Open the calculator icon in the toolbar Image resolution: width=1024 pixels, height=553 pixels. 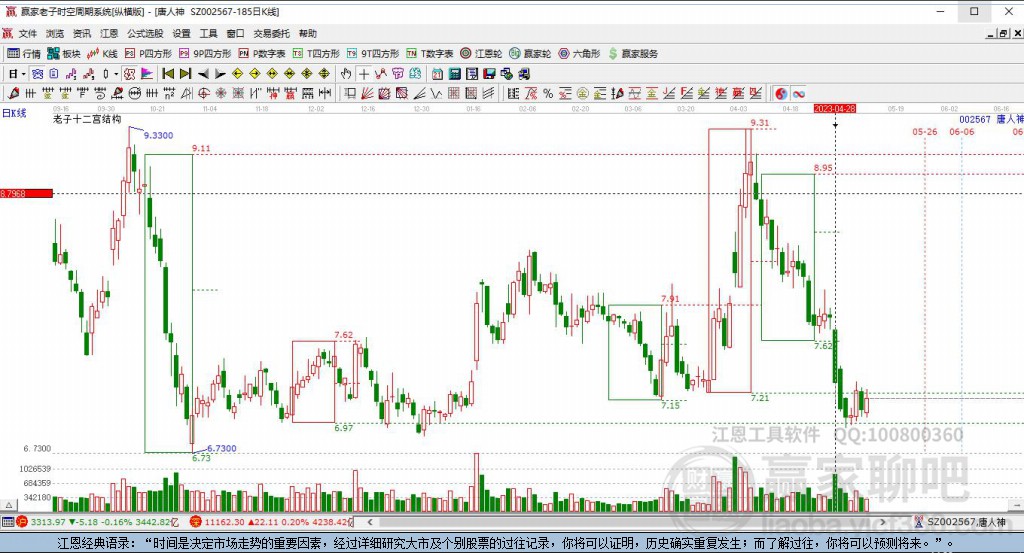(x=455, y=73)
